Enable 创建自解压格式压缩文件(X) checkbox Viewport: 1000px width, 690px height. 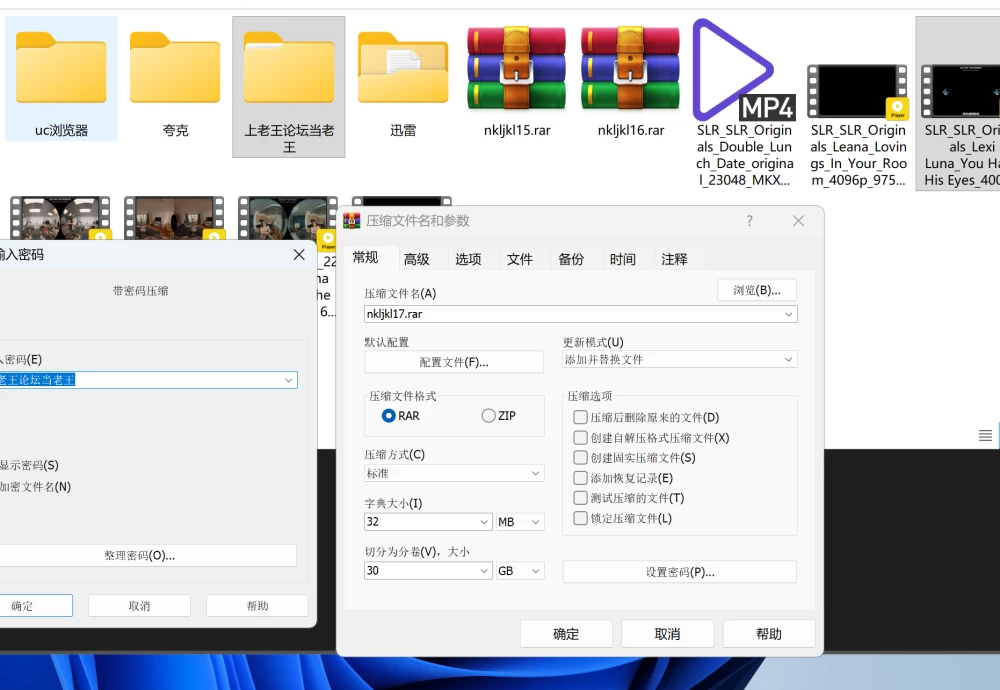(580, 437)
